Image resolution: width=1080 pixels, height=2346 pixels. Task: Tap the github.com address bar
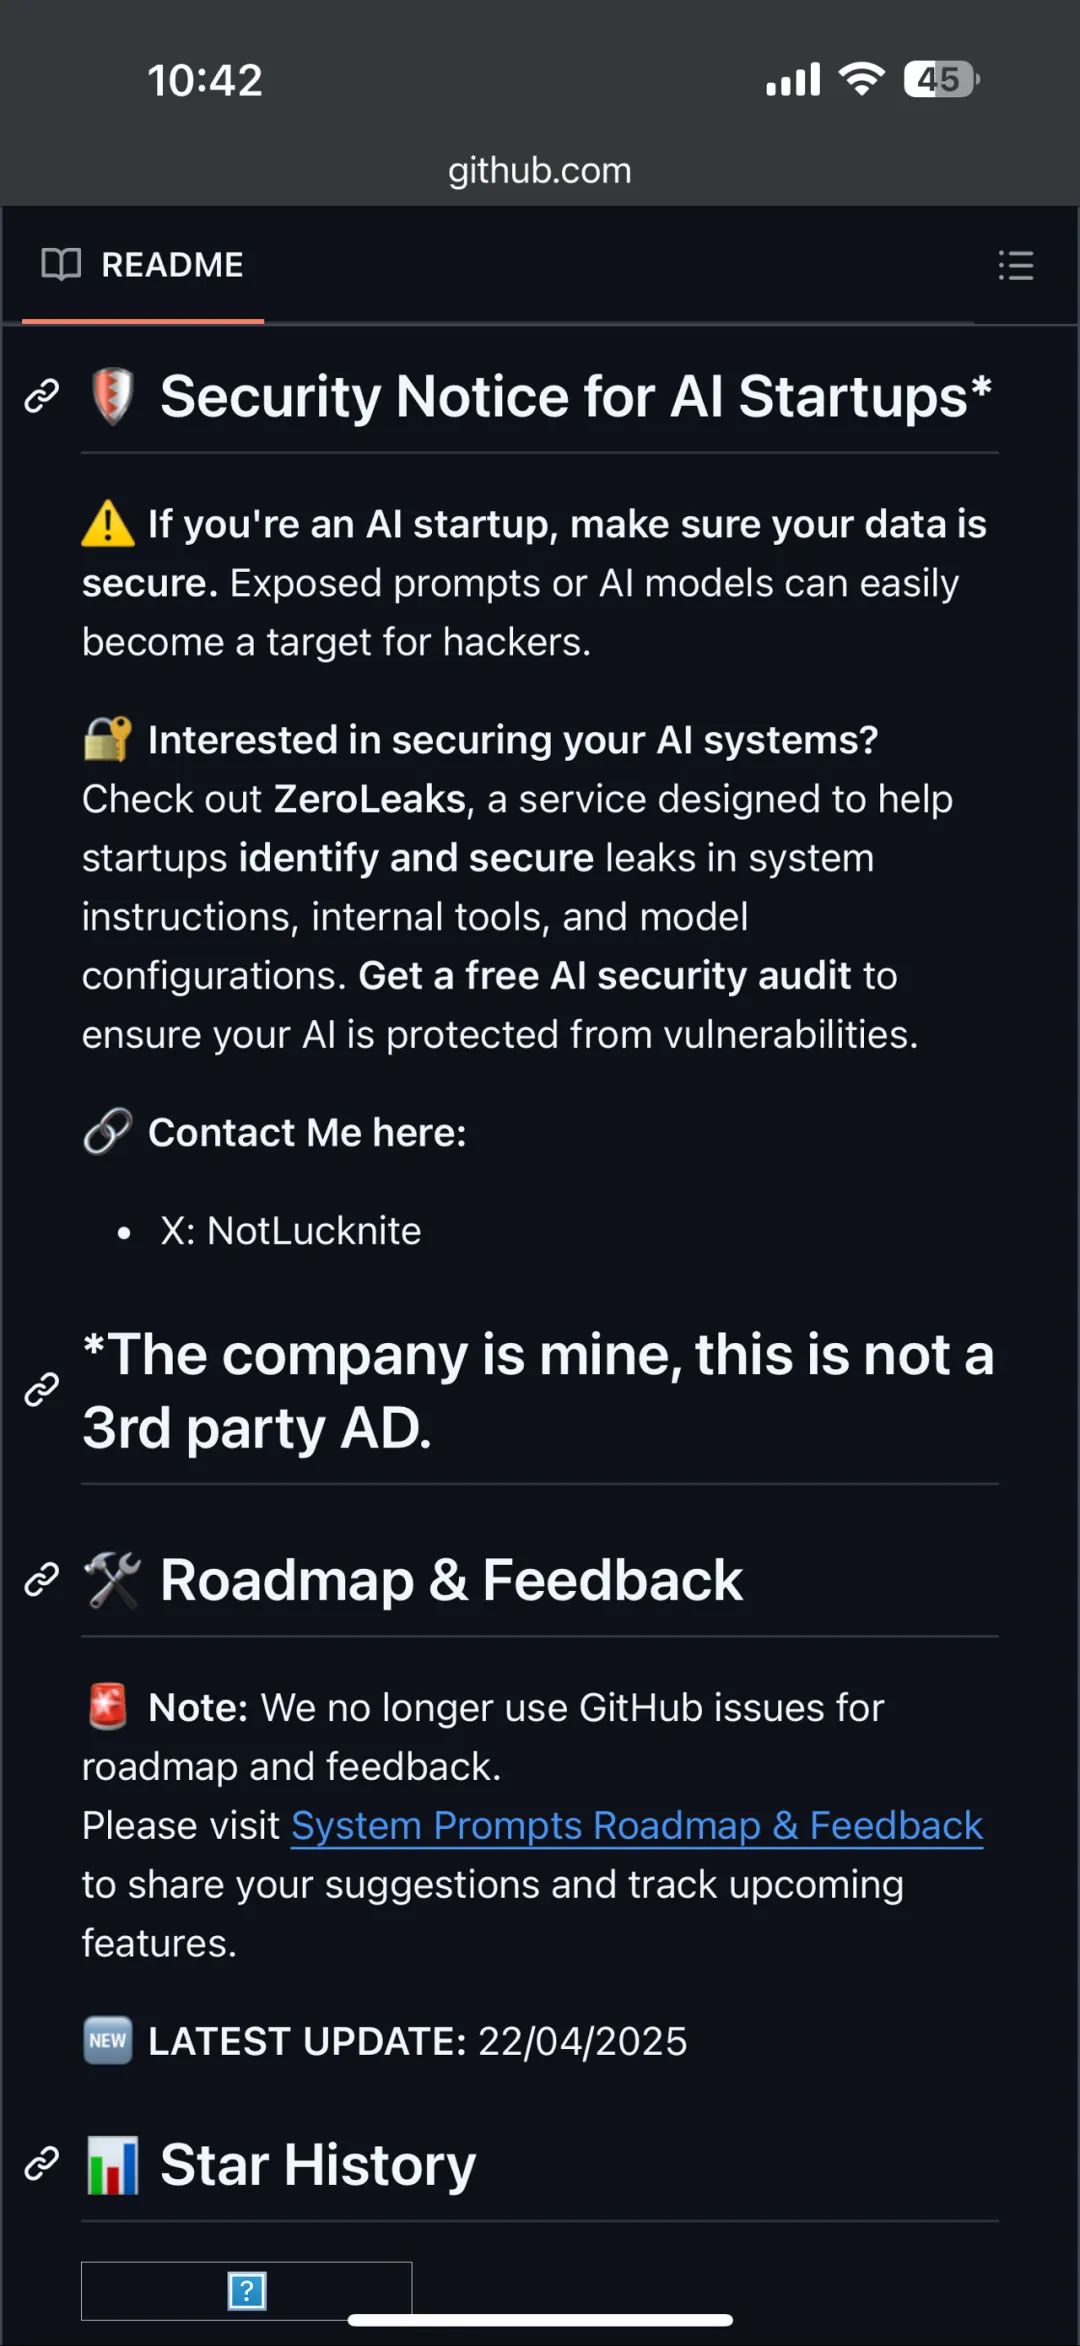540,171
